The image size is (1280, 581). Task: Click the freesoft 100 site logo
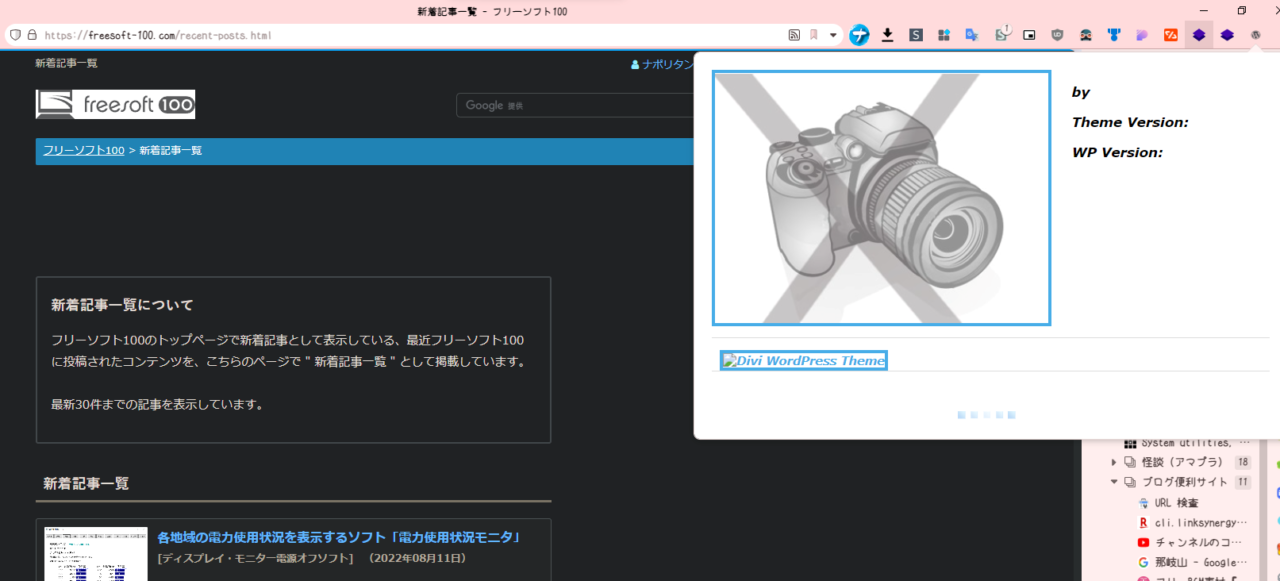pyautogui.click(x=115, y=104)
